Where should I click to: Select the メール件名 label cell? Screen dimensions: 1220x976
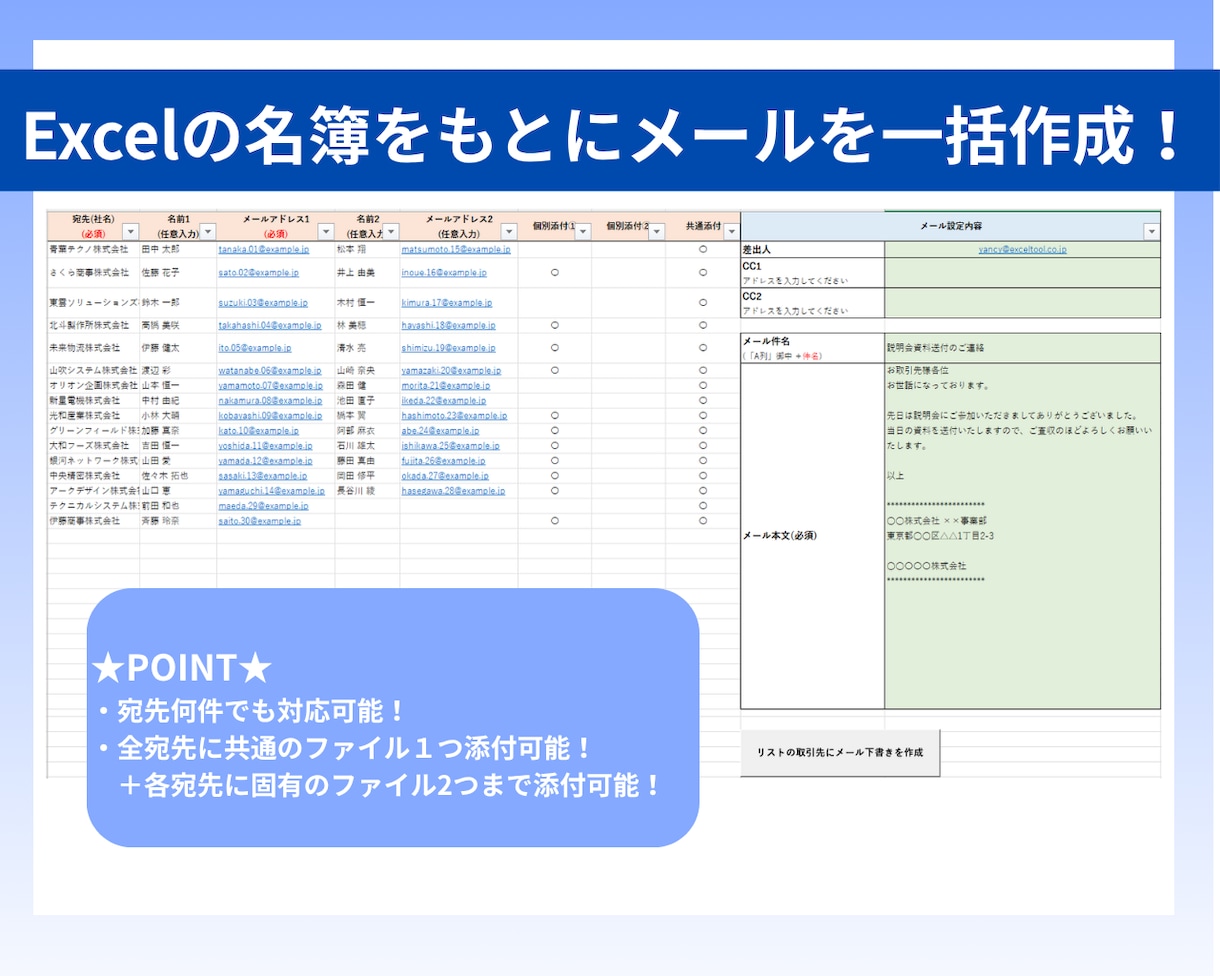tap(812, 348)
